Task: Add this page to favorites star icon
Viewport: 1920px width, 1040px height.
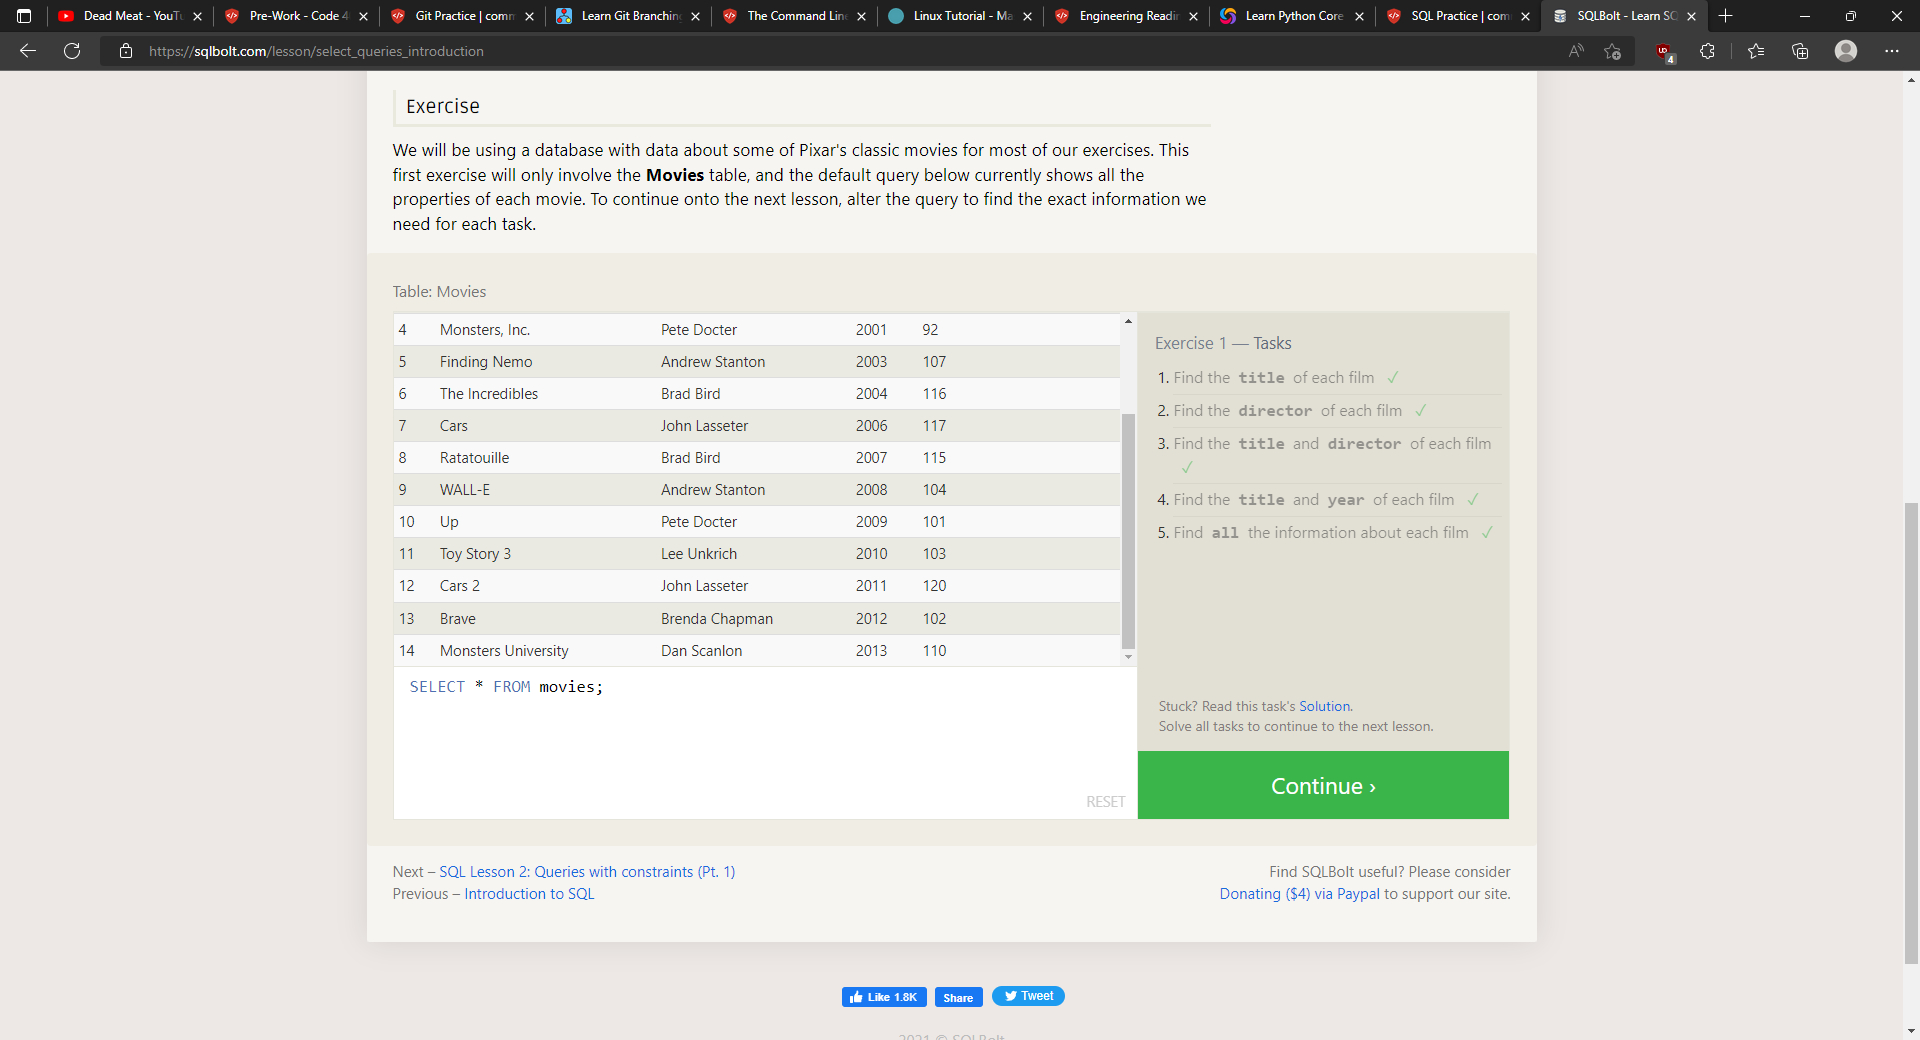Action: click(x=1612, y=51)
